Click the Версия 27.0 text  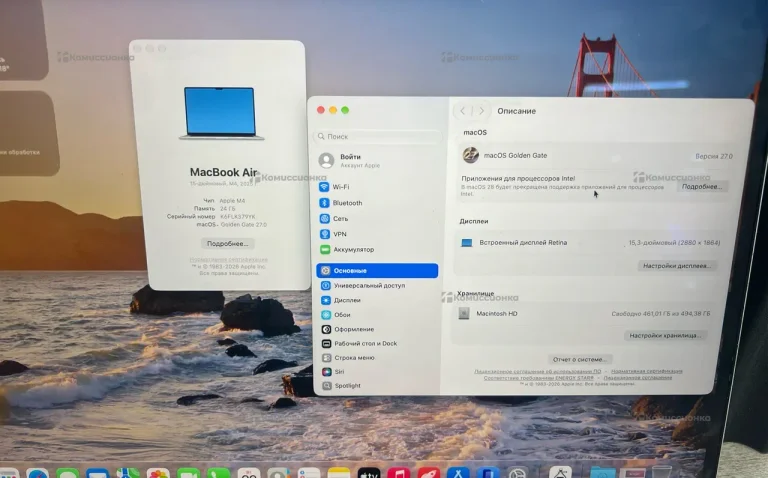(714, 156)
